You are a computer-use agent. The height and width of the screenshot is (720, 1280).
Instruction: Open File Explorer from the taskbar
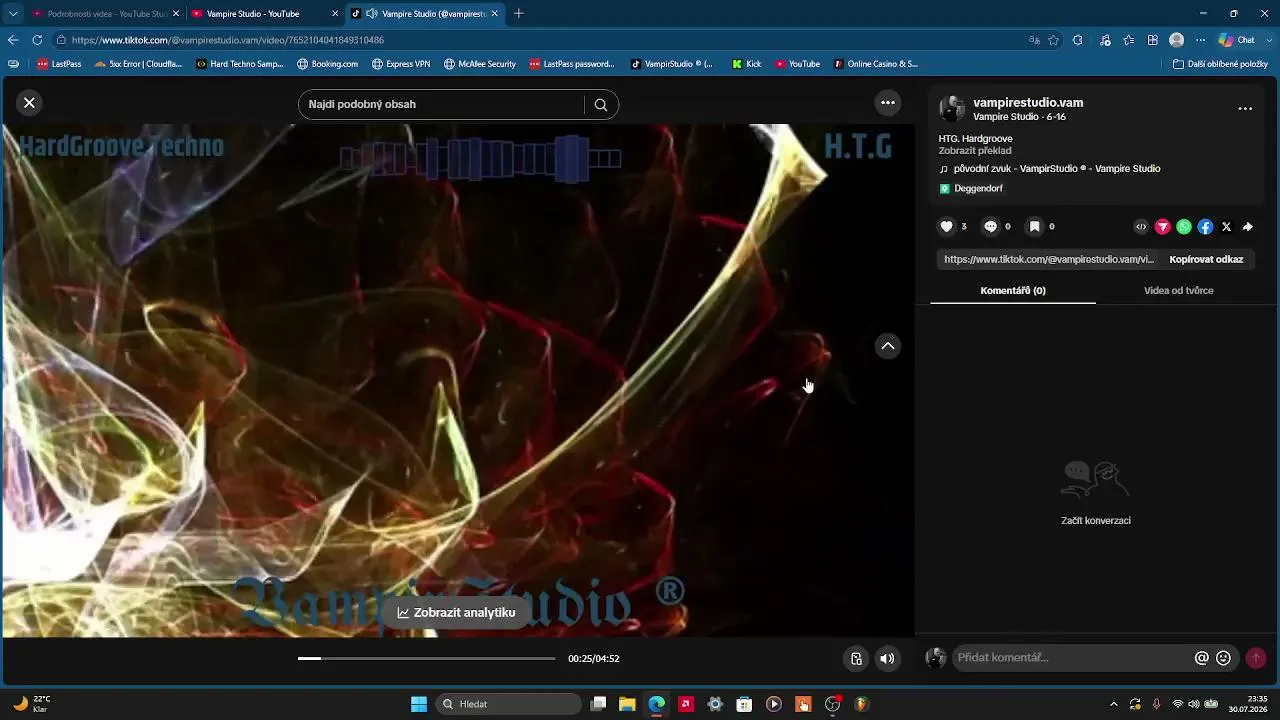coord(627,704)
